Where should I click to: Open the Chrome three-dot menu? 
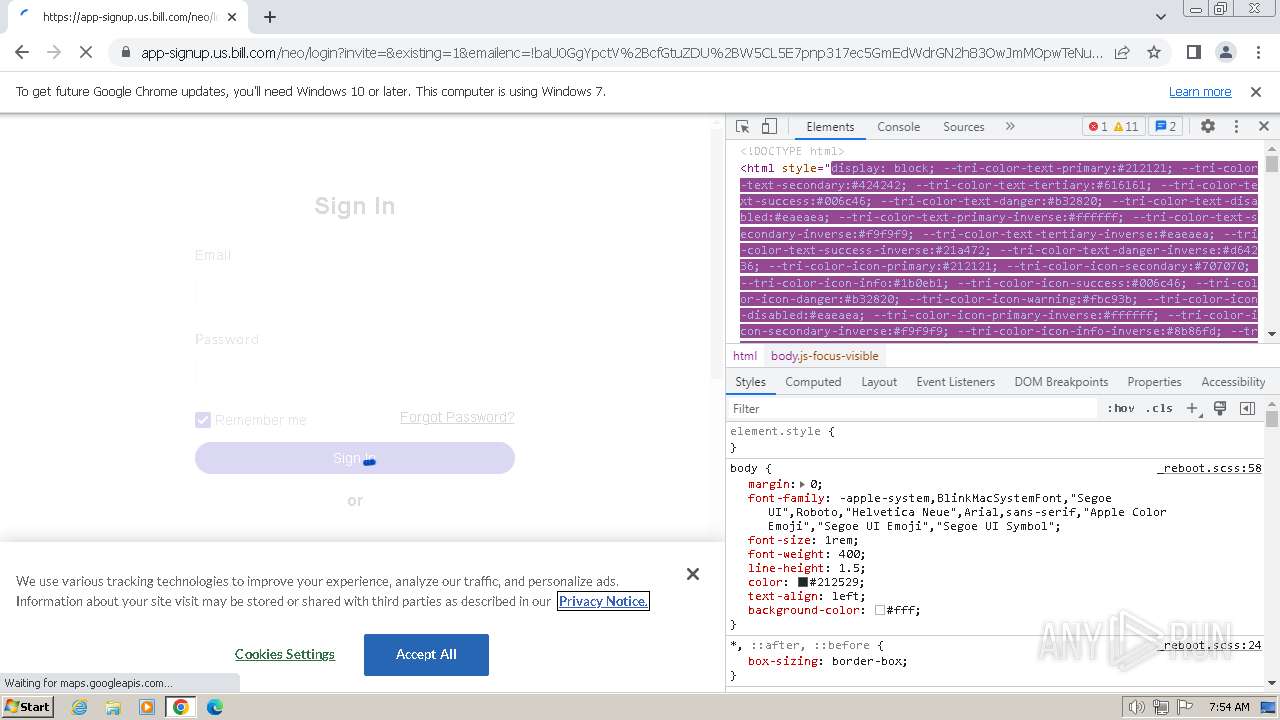pos(1256,52)
